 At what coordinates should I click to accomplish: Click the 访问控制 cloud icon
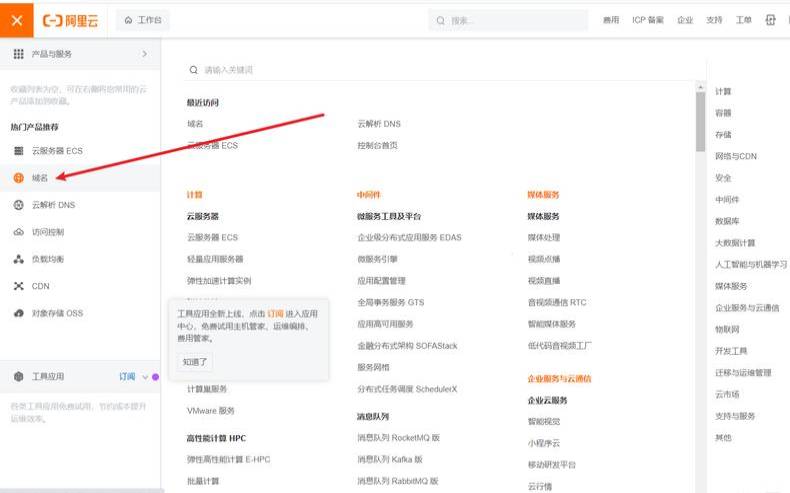pyautogui.click(x=19, y=232)
